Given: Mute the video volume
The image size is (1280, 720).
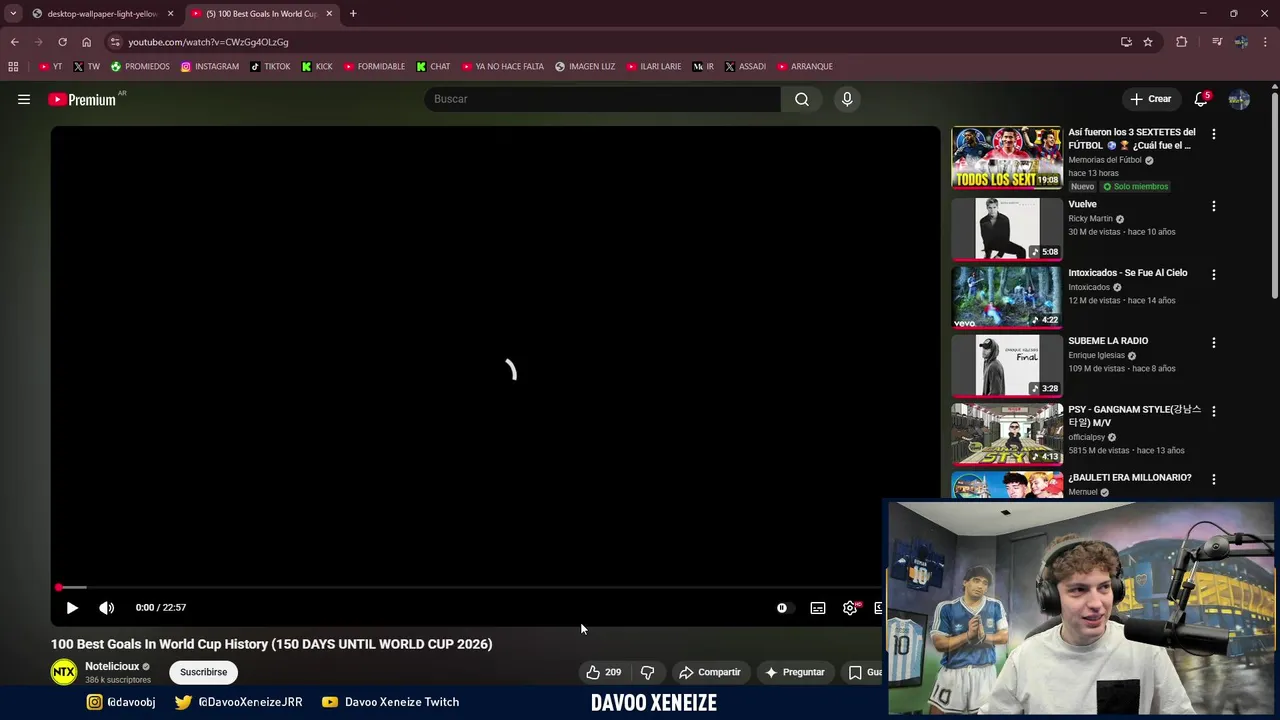Looking at the screenshot, I should point(107,607).
